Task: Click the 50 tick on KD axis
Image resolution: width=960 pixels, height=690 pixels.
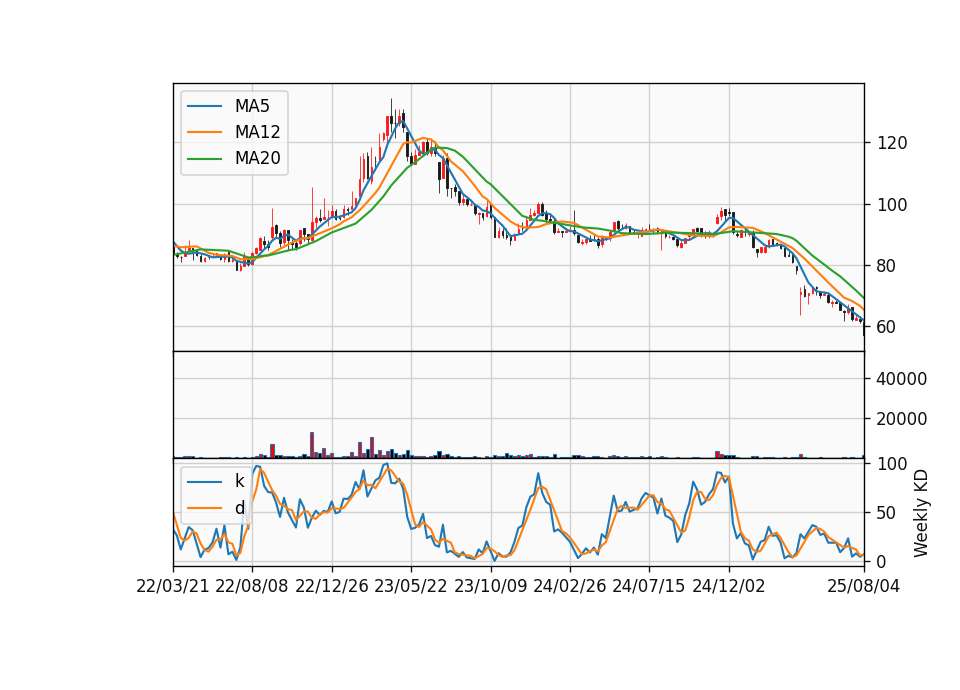Action: (887, 512)
